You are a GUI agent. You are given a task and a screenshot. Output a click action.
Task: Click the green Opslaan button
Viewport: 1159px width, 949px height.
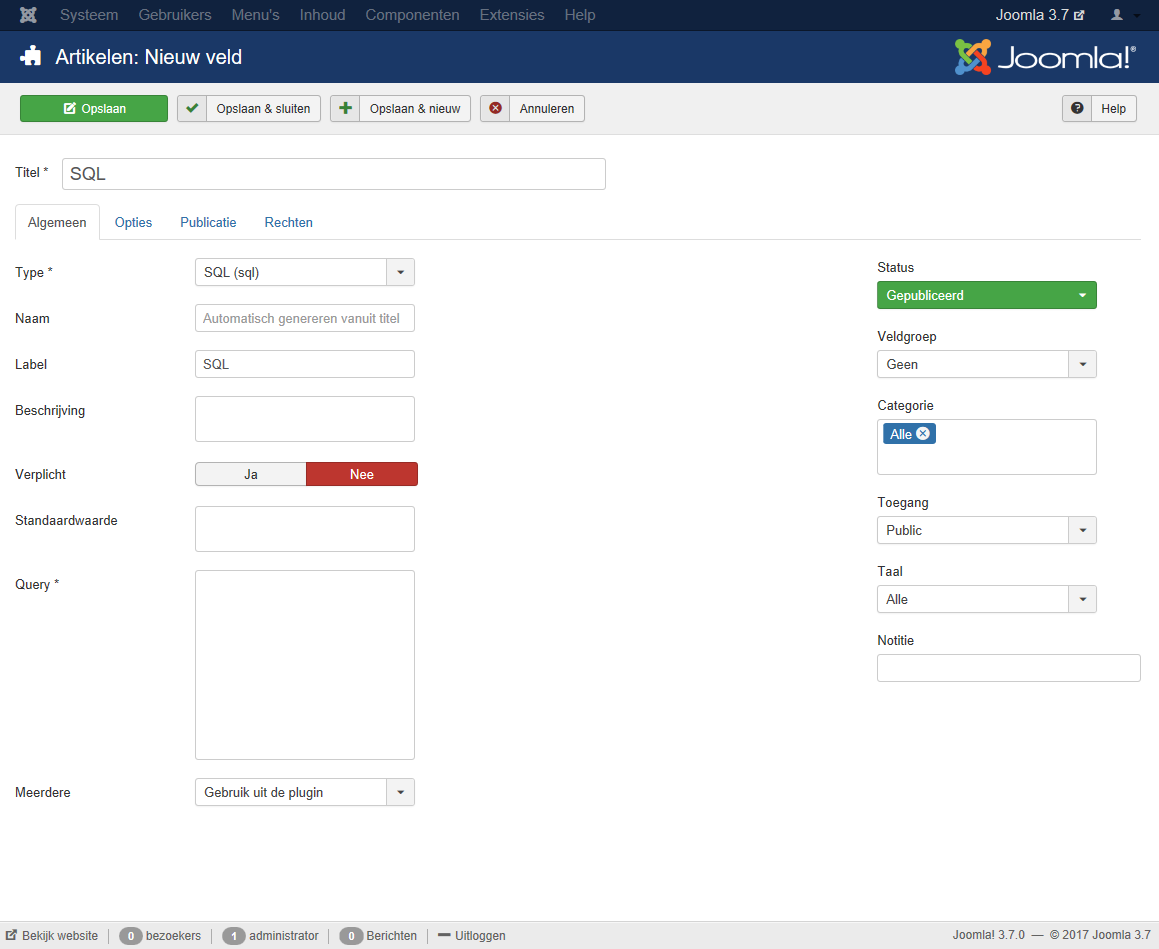click(94, 108)
